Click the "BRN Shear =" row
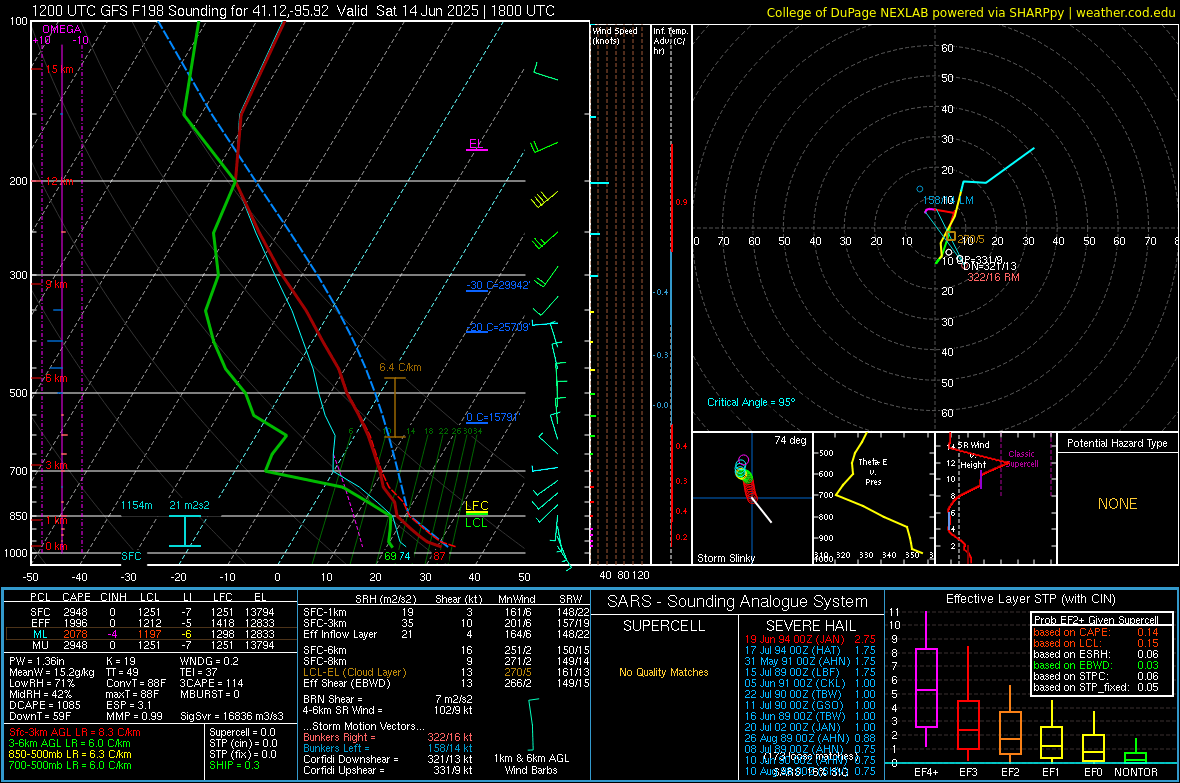The width and height of the screenshot is (1180, 783). (x=388, y=699)
